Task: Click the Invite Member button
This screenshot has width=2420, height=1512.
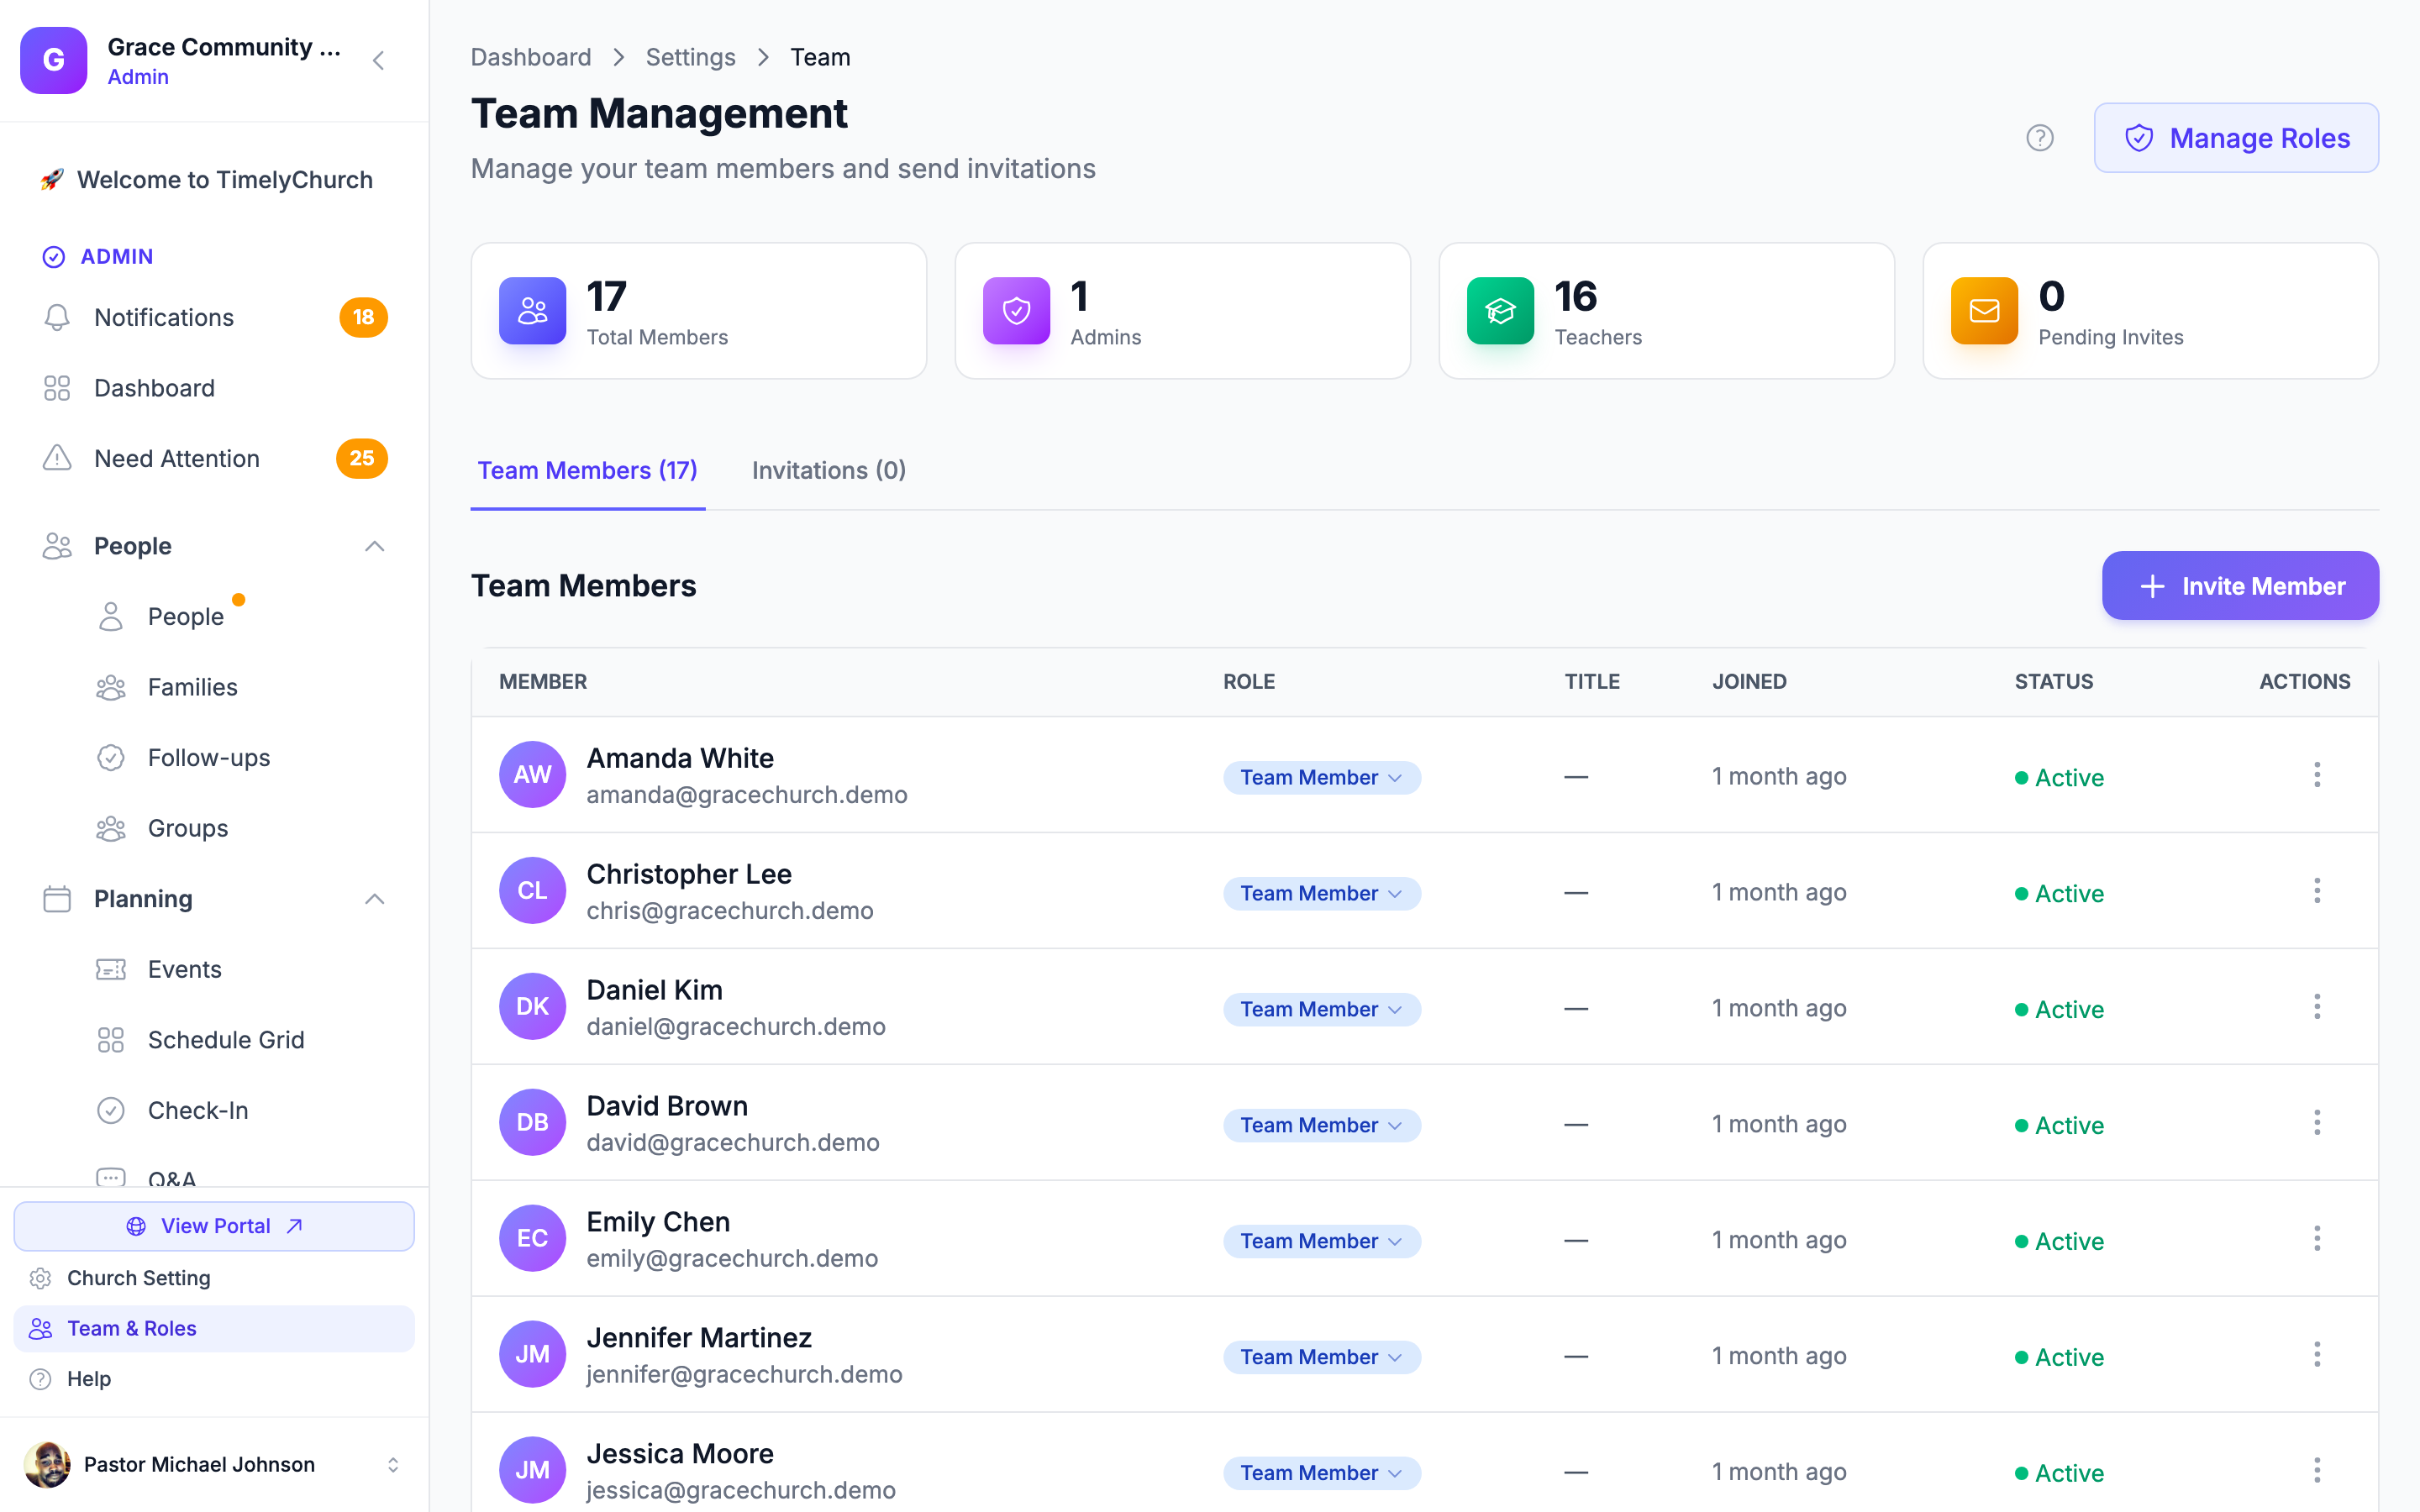Action: pyautogui.click(x=2240, y=585)
